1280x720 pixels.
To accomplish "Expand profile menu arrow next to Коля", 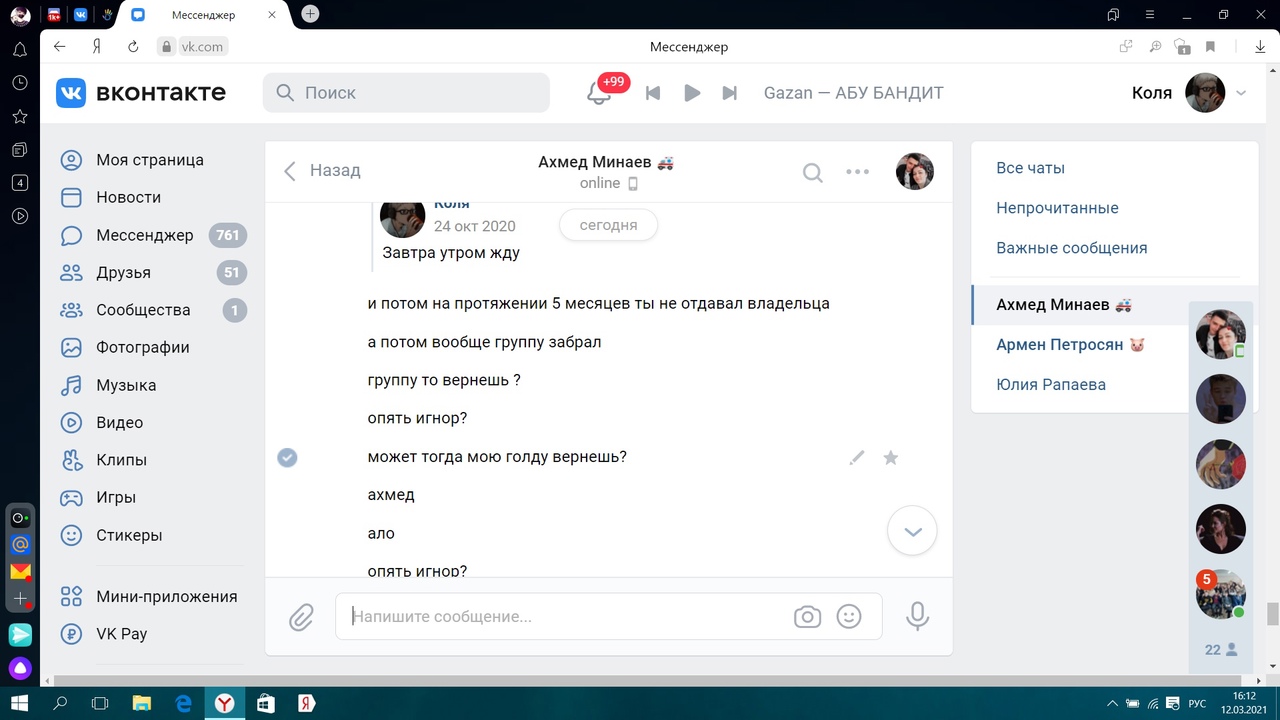I will tap(1241, 93).
